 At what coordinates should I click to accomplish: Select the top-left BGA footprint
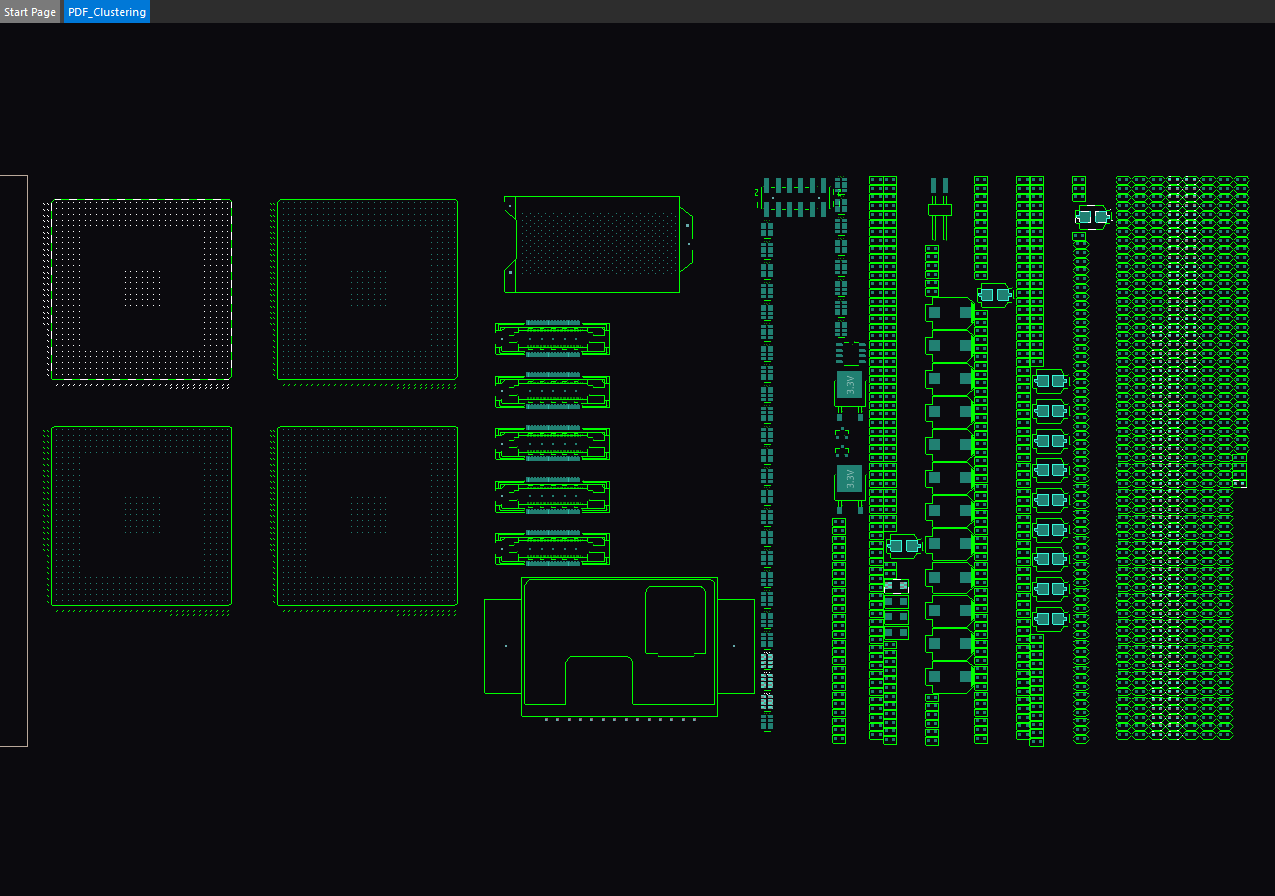click(138, 289)
